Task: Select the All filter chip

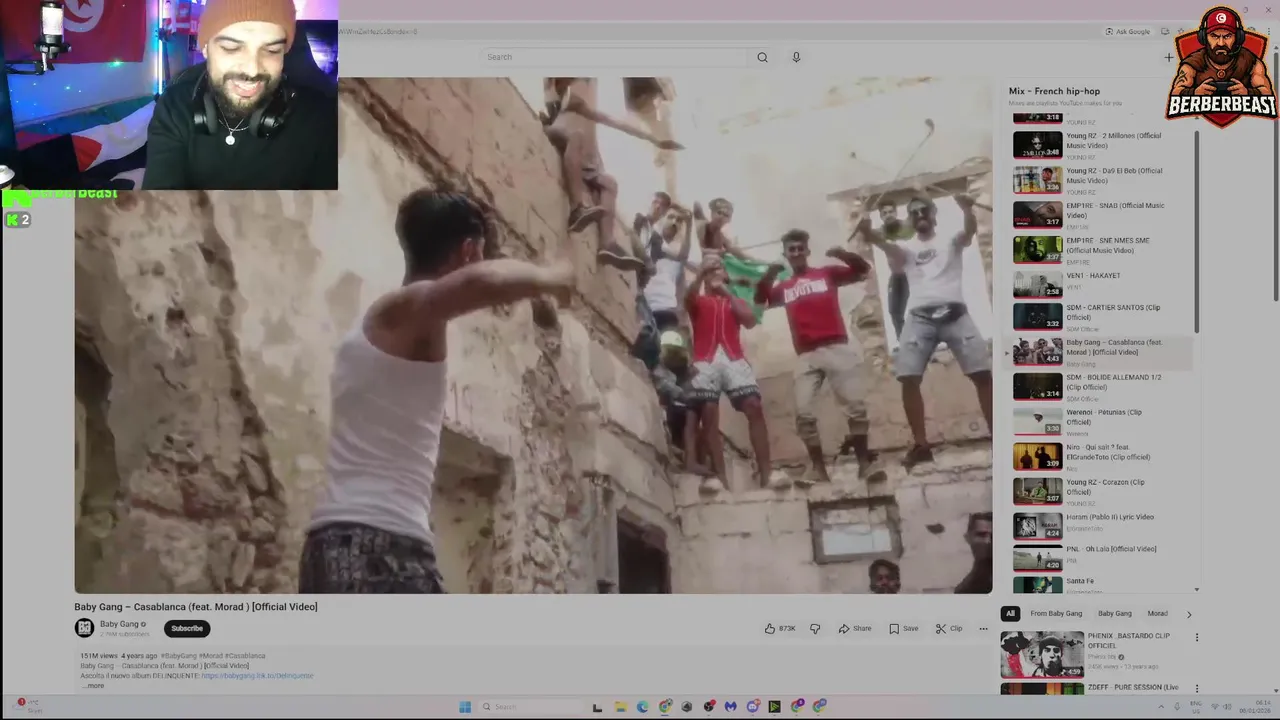Action: click(1010, 613)
